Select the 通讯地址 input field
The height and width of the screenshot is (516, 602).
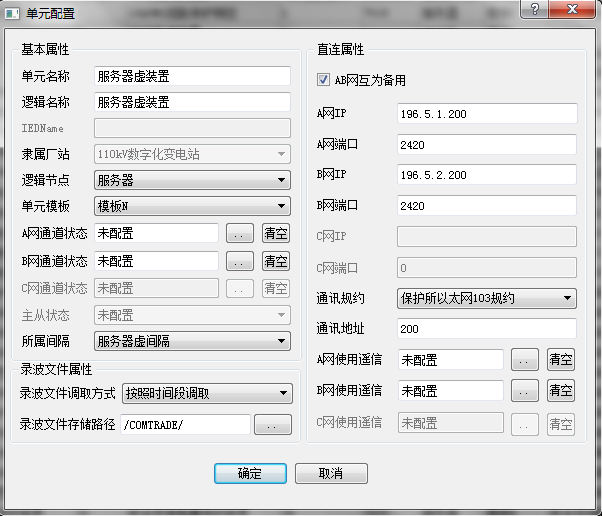pyautogui.click(x=487, y=329)
